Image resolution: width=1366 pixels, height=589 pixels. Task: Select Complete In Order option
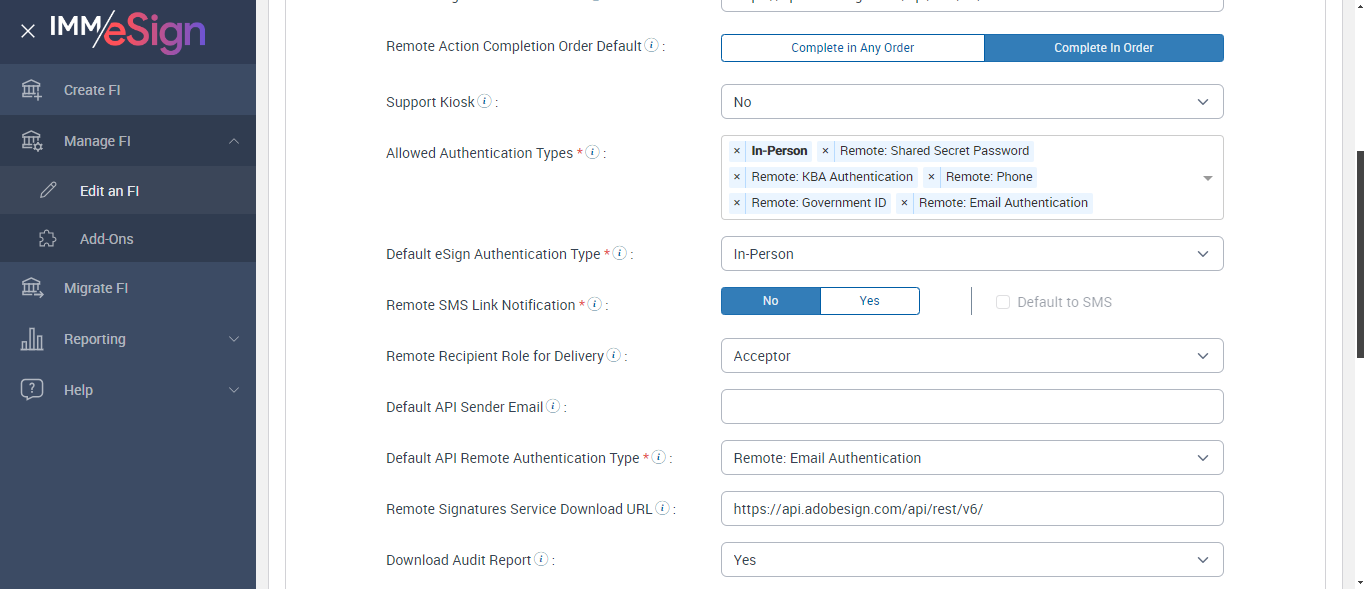point(1103,48)
